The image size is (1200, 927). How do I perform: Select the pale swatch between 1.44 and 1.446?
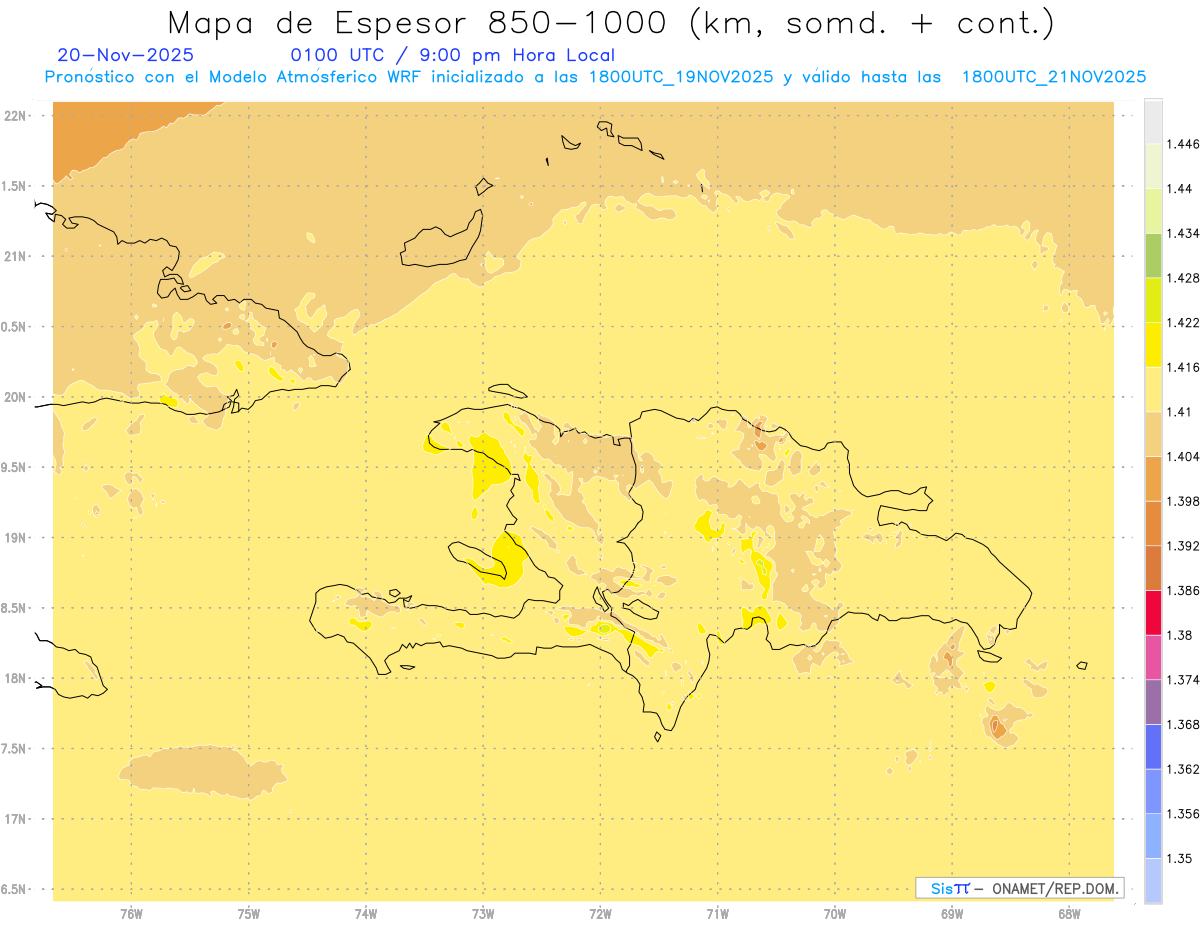(x=1153, y=165)
